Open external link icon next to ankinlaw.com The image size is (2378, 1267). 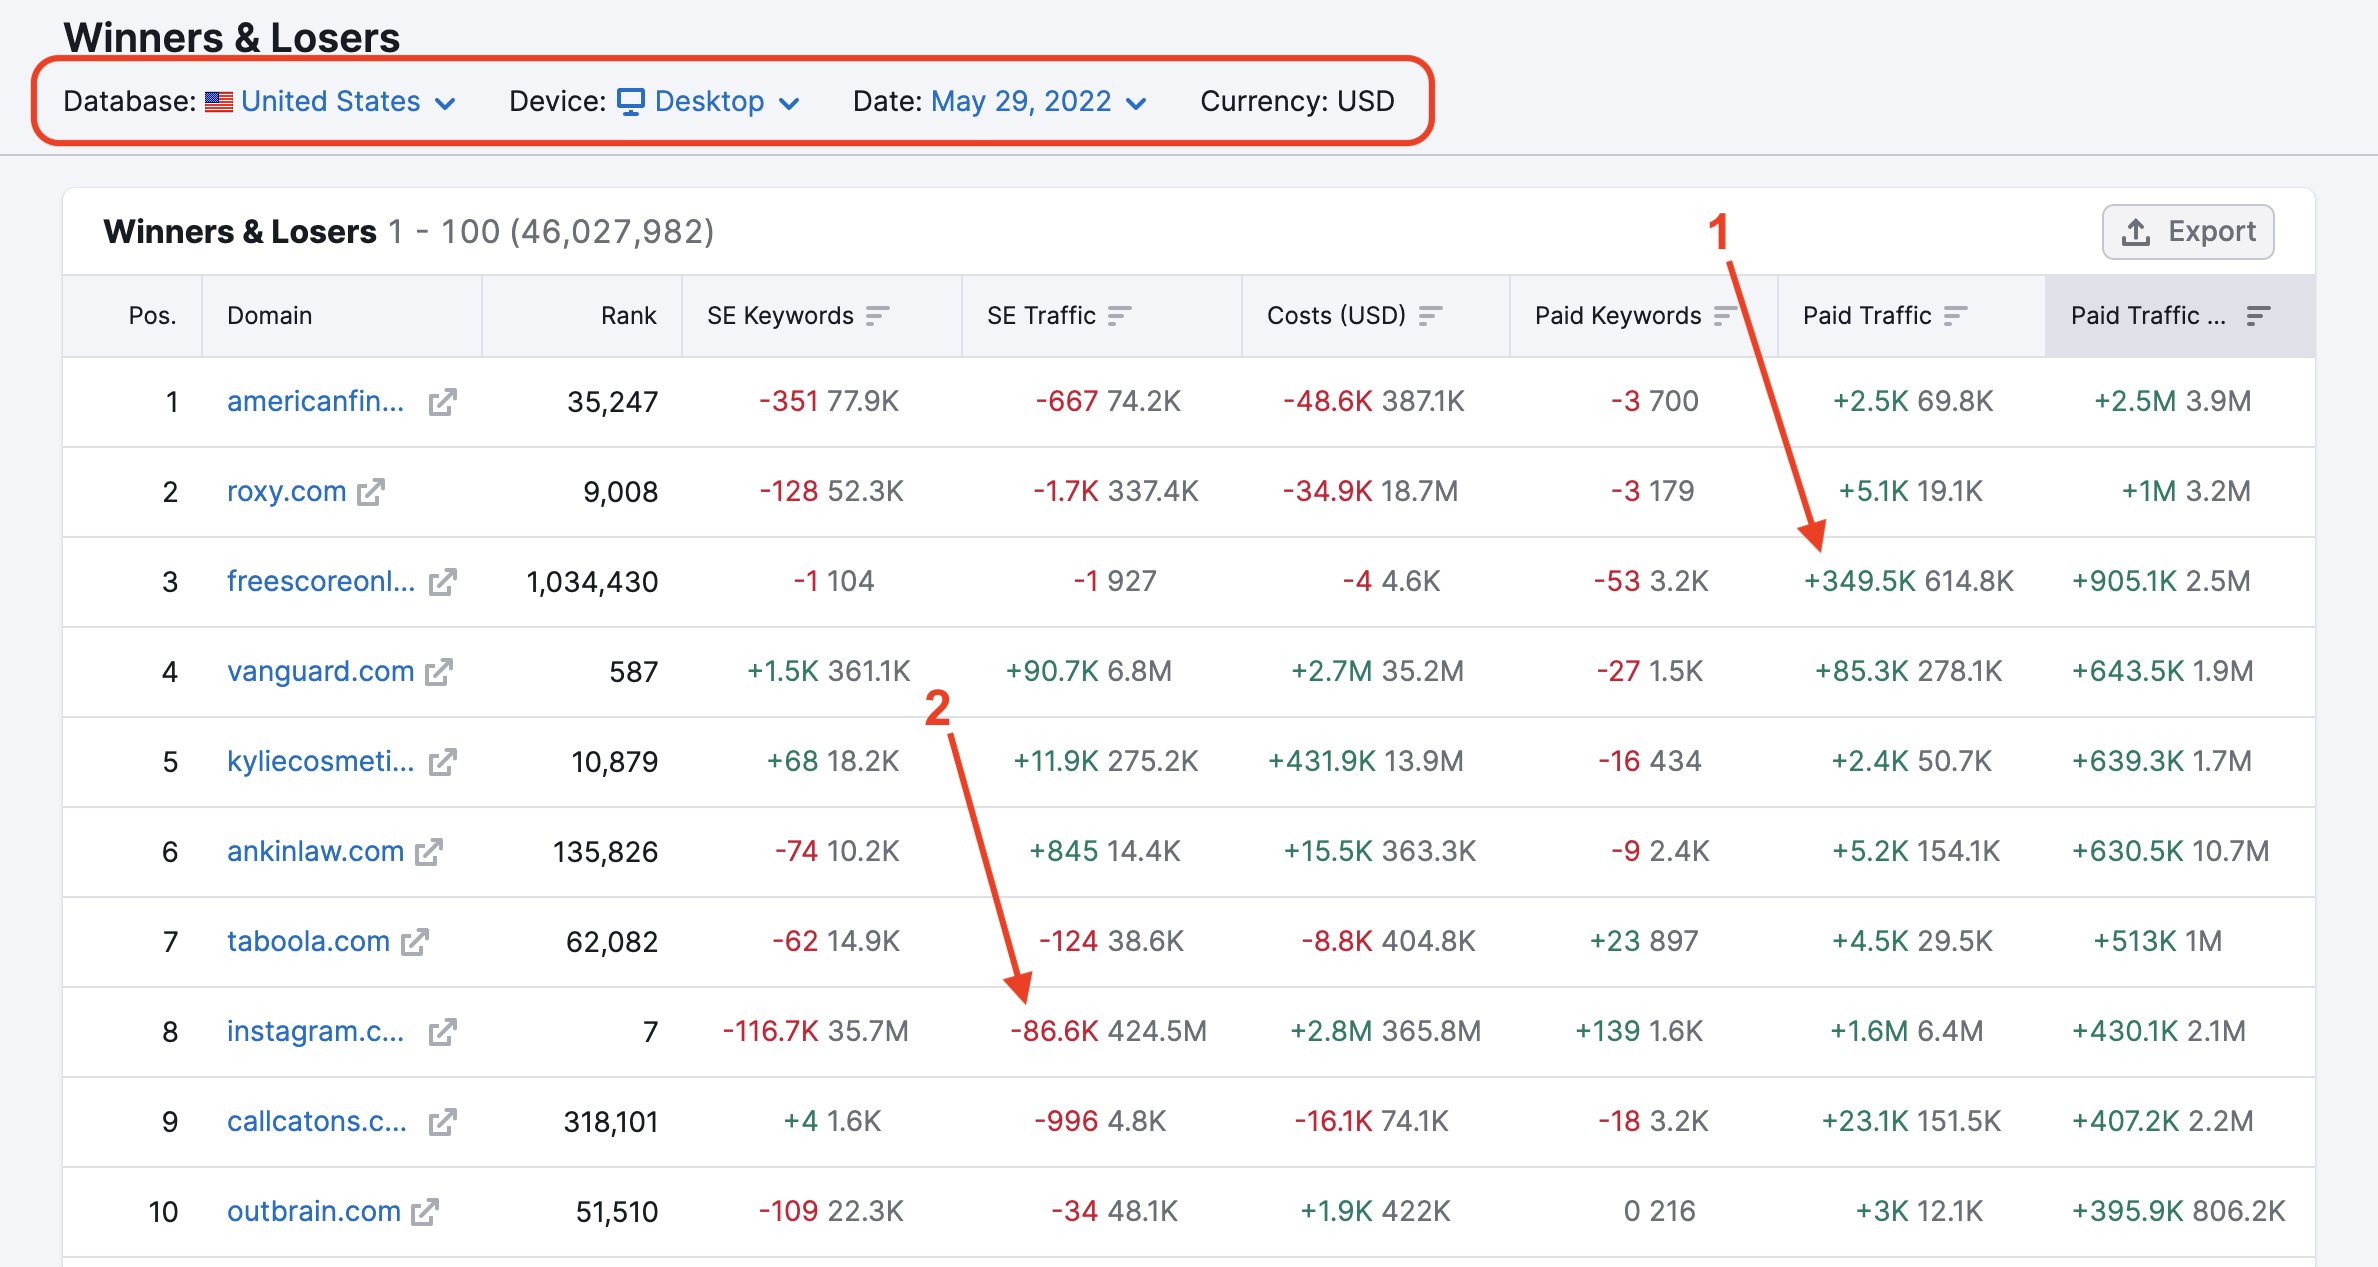coord(429,852)
